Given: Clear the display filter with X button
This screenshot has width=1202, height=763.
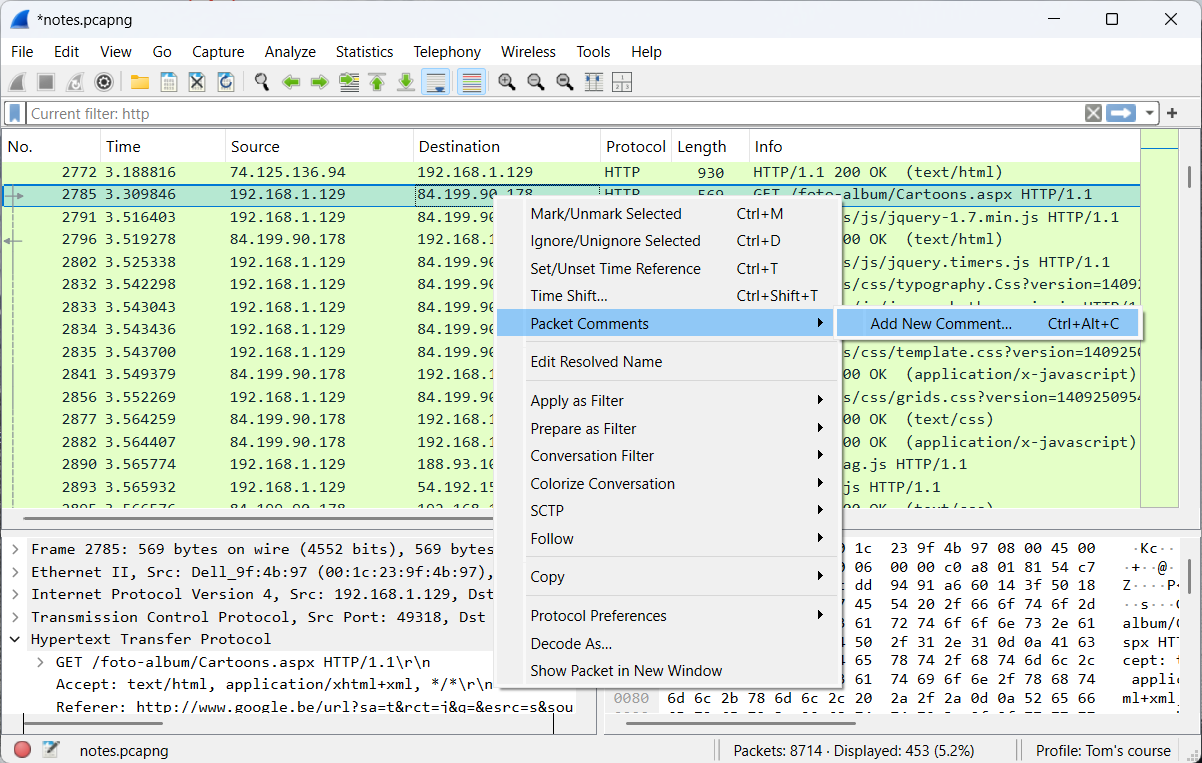Looking at the screenshot, I should click(x=1094, y=113).
